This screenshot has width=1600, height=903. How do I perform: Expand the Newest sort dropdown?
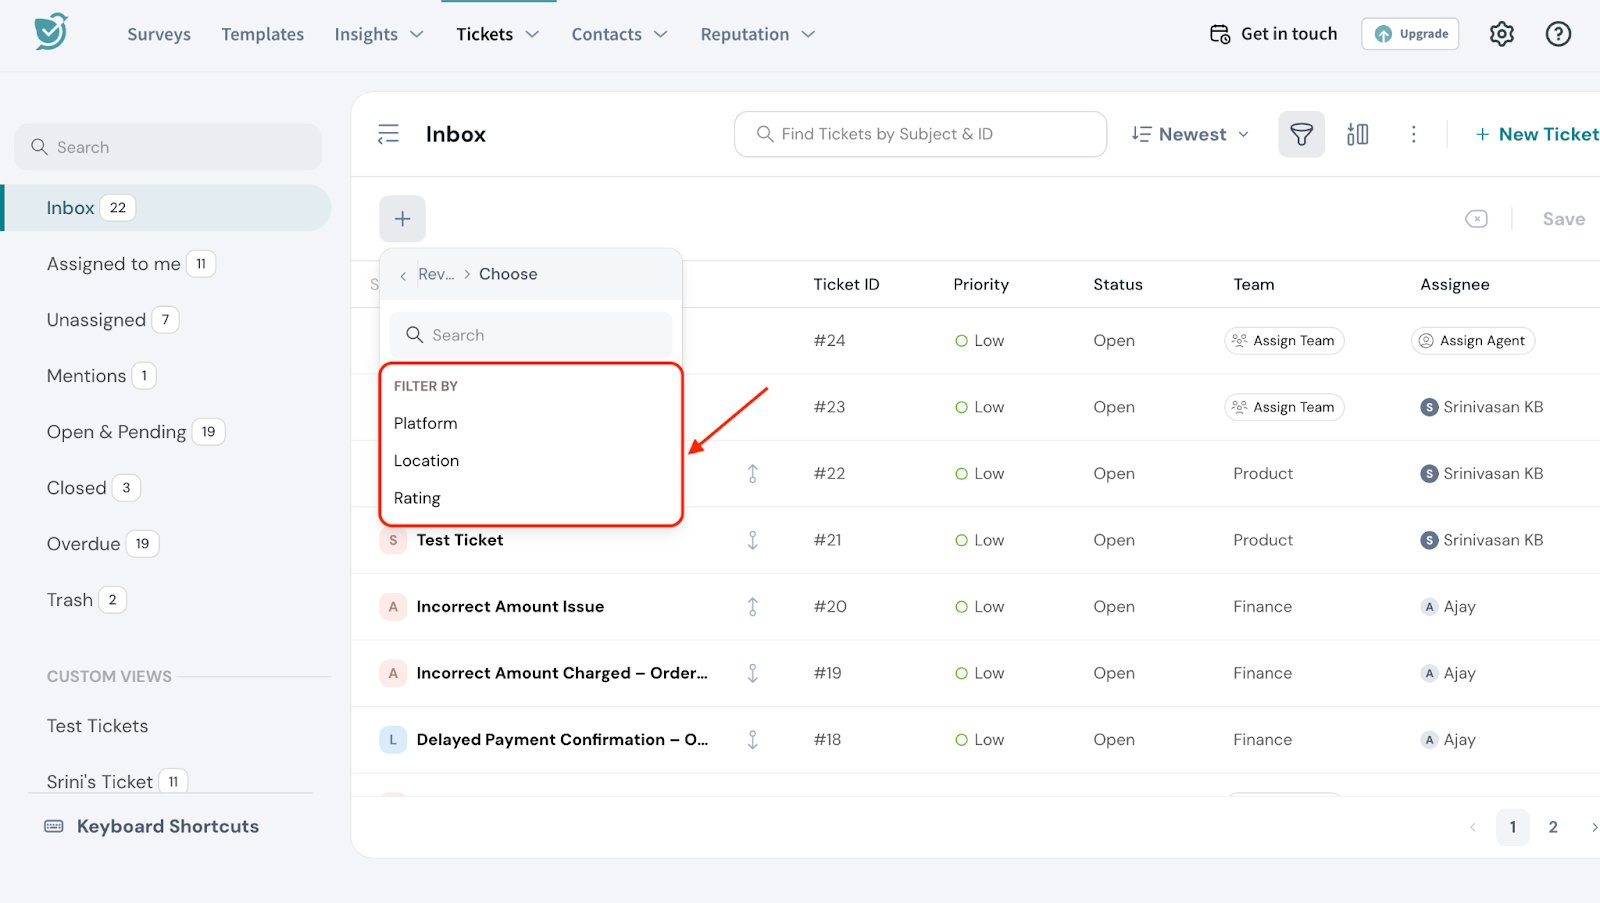coord(1190,134)
